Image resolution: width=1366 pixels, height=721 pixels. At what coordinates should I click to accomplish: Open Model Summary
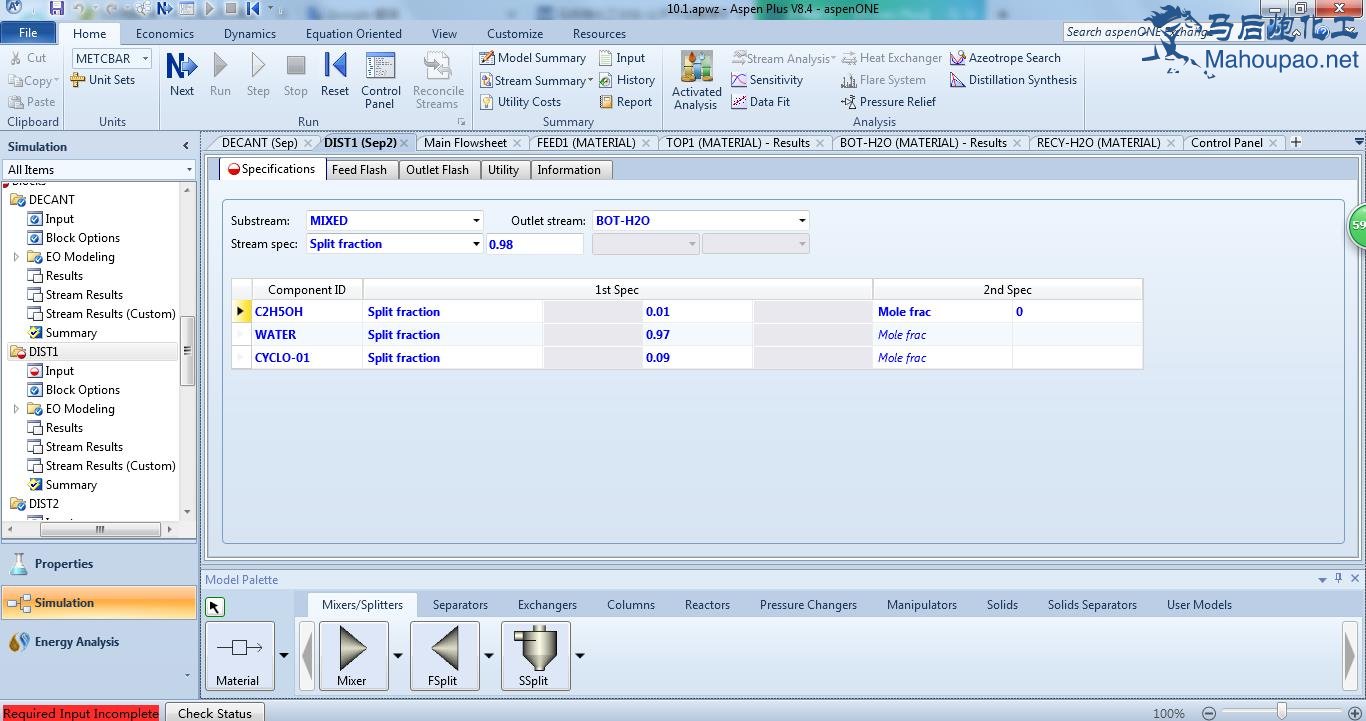532,58
